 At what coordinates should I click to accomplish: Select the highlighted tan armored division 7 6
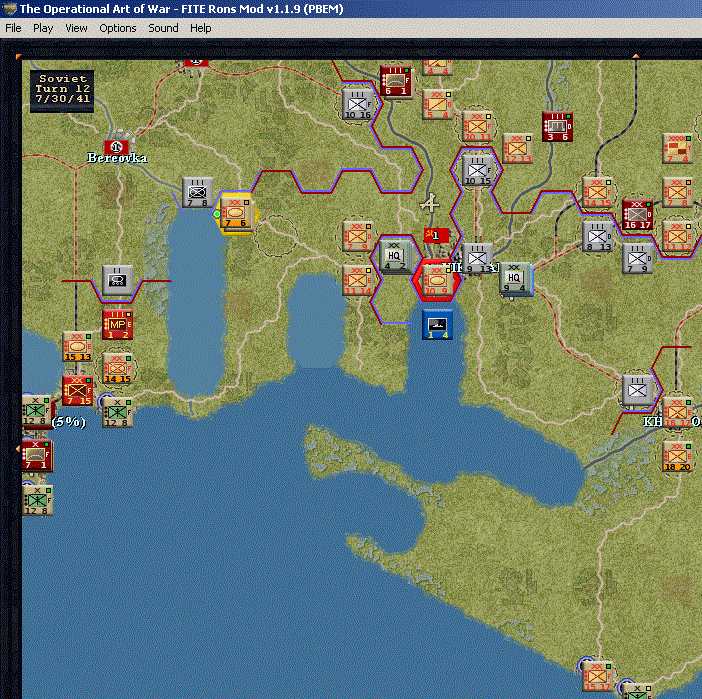click(x=236, y=214)
